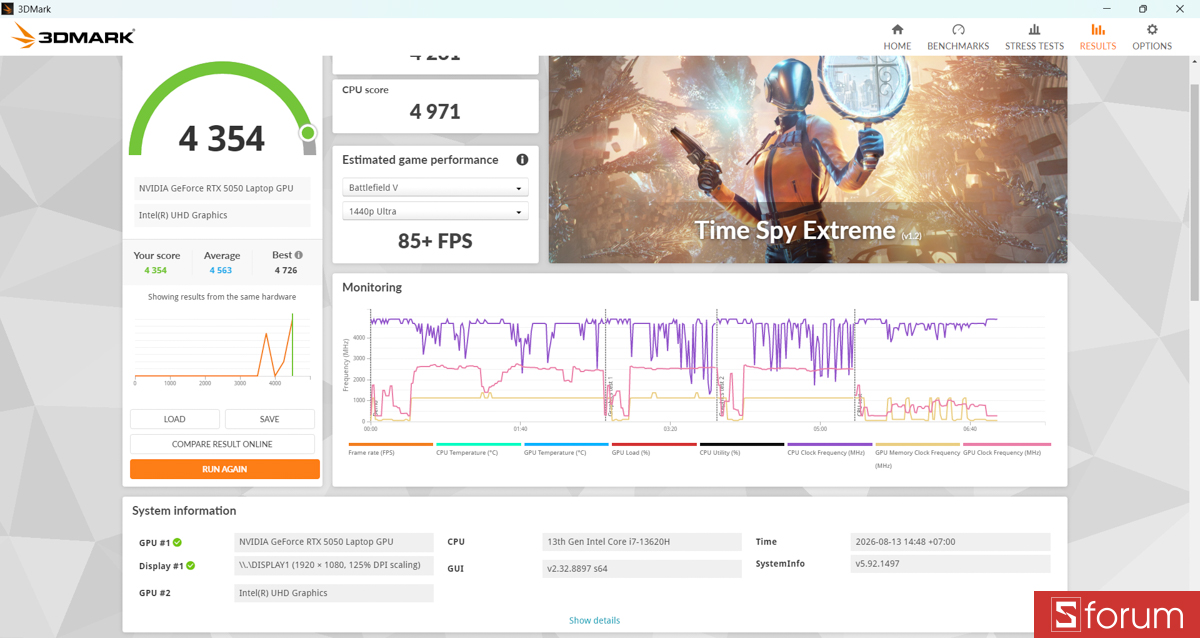Click the Time Spy Extreme title text

795,230
